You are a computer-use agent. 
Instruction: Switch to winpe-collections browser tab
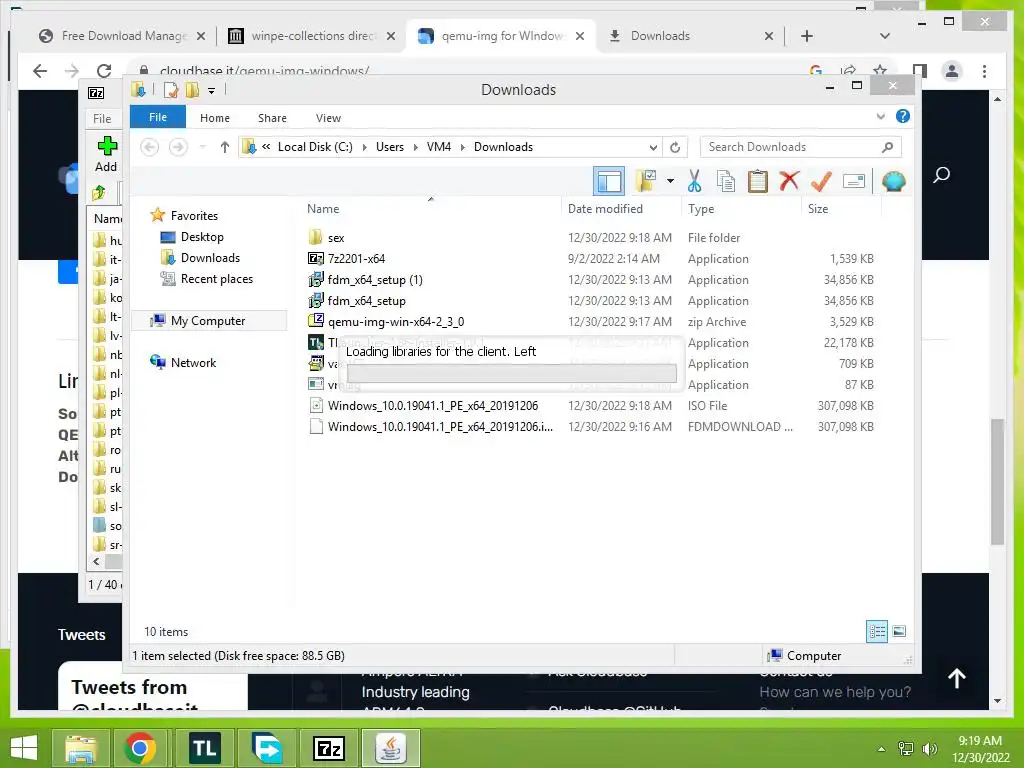point(313,36)
